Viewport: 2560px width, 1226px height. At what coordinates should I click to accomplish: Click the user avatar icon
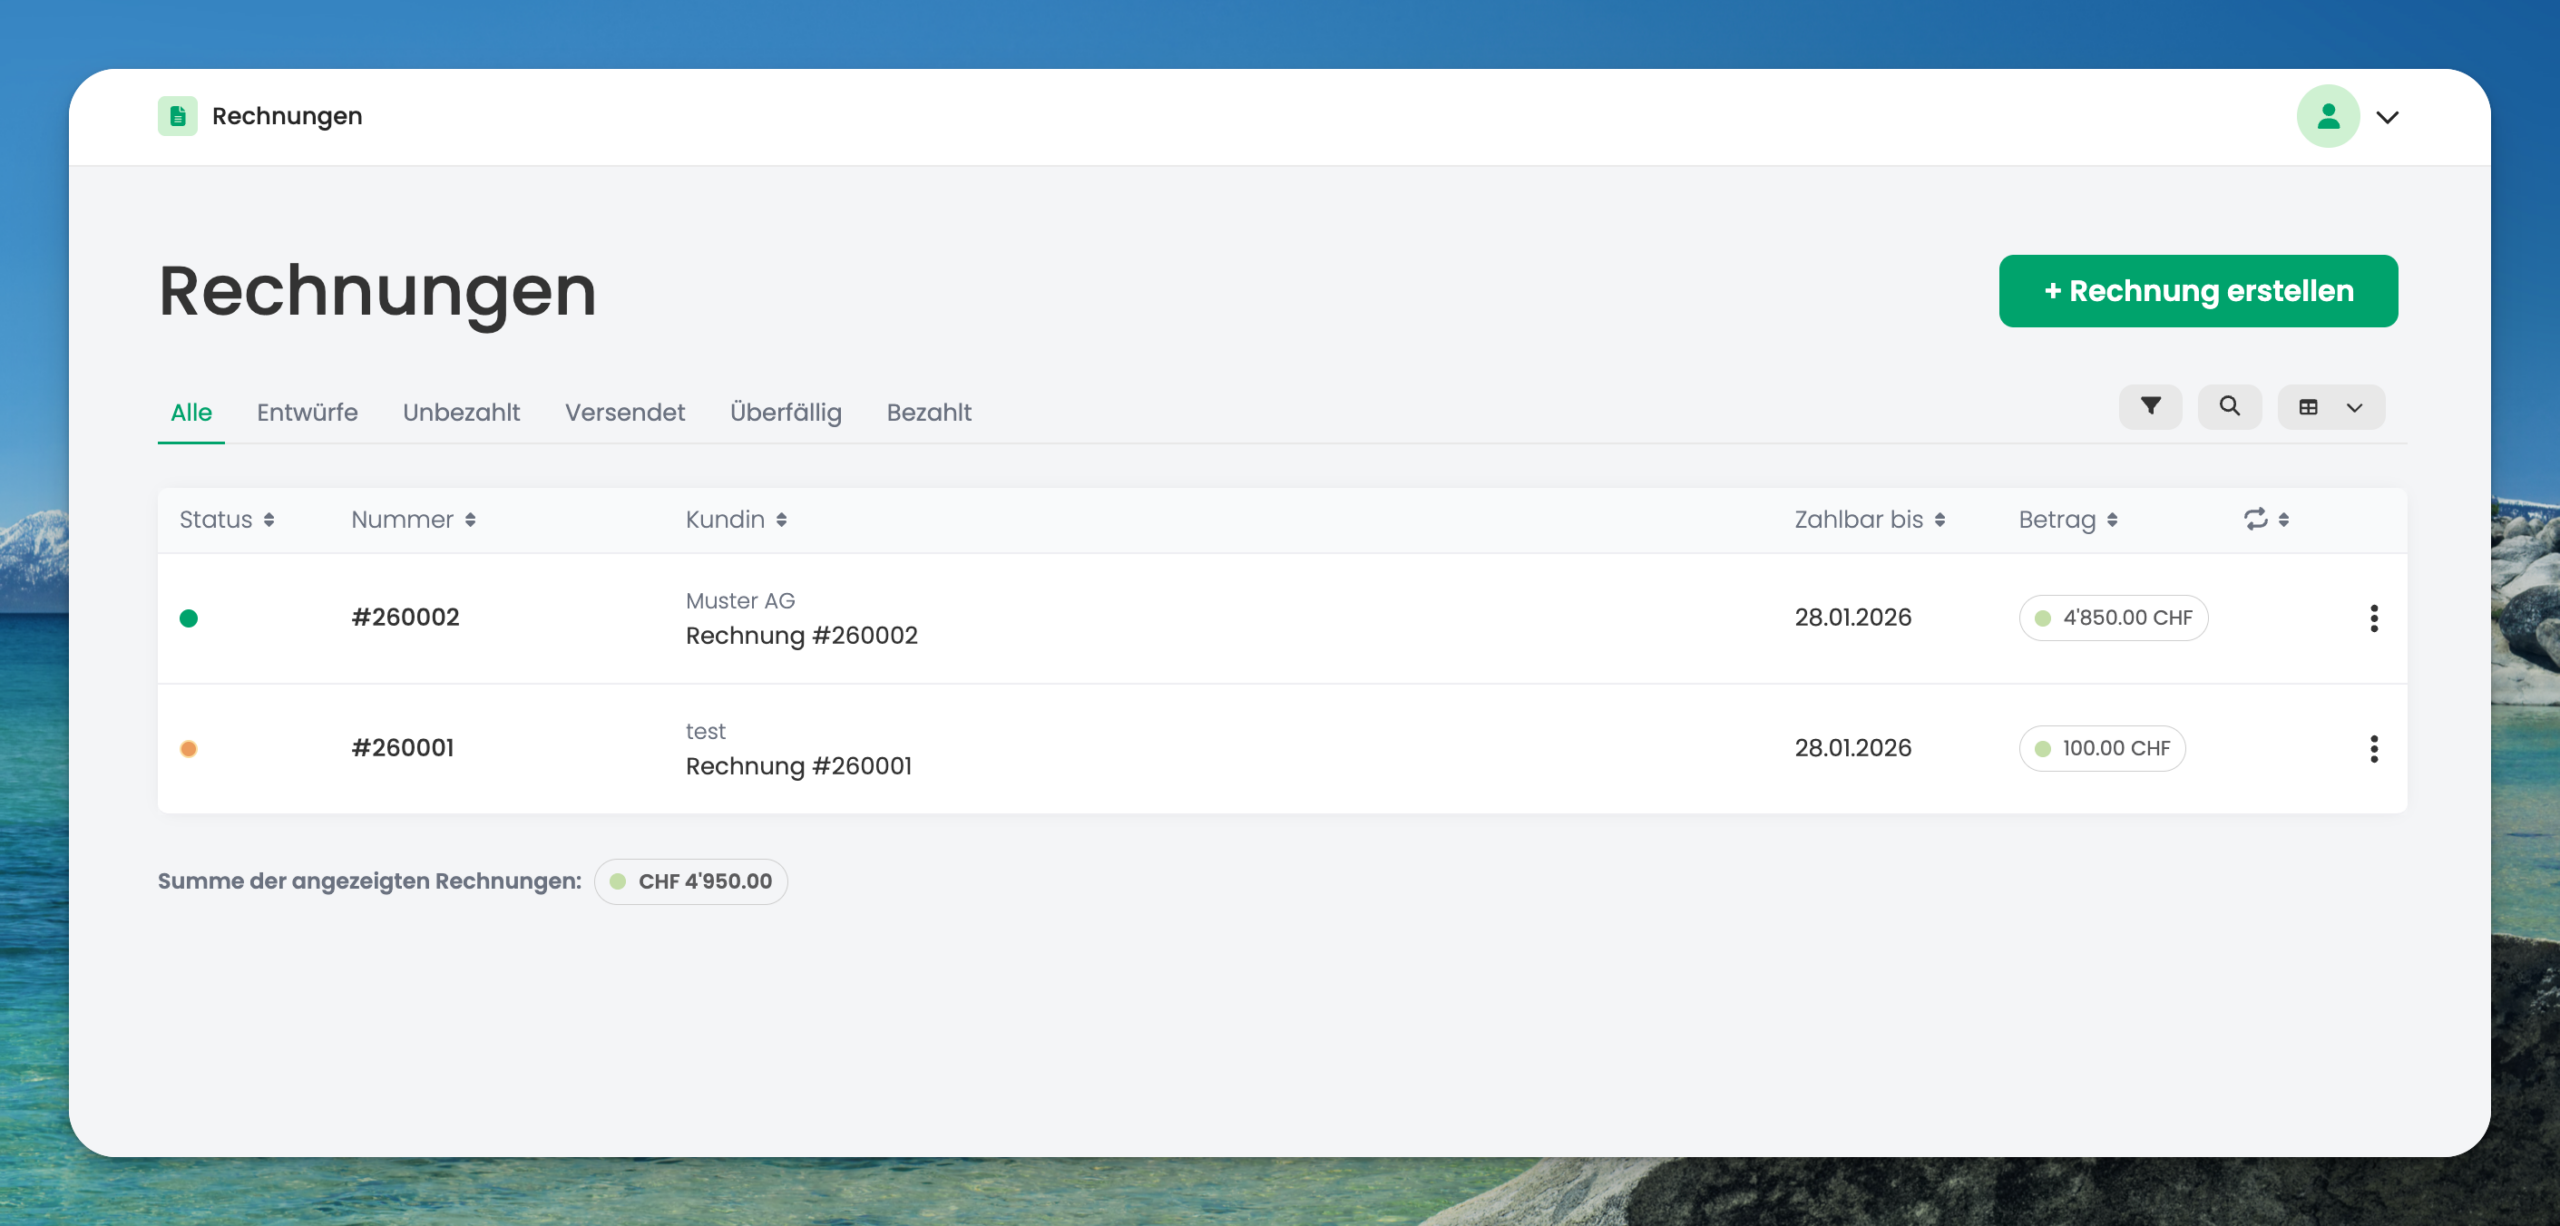(2327, 116)
